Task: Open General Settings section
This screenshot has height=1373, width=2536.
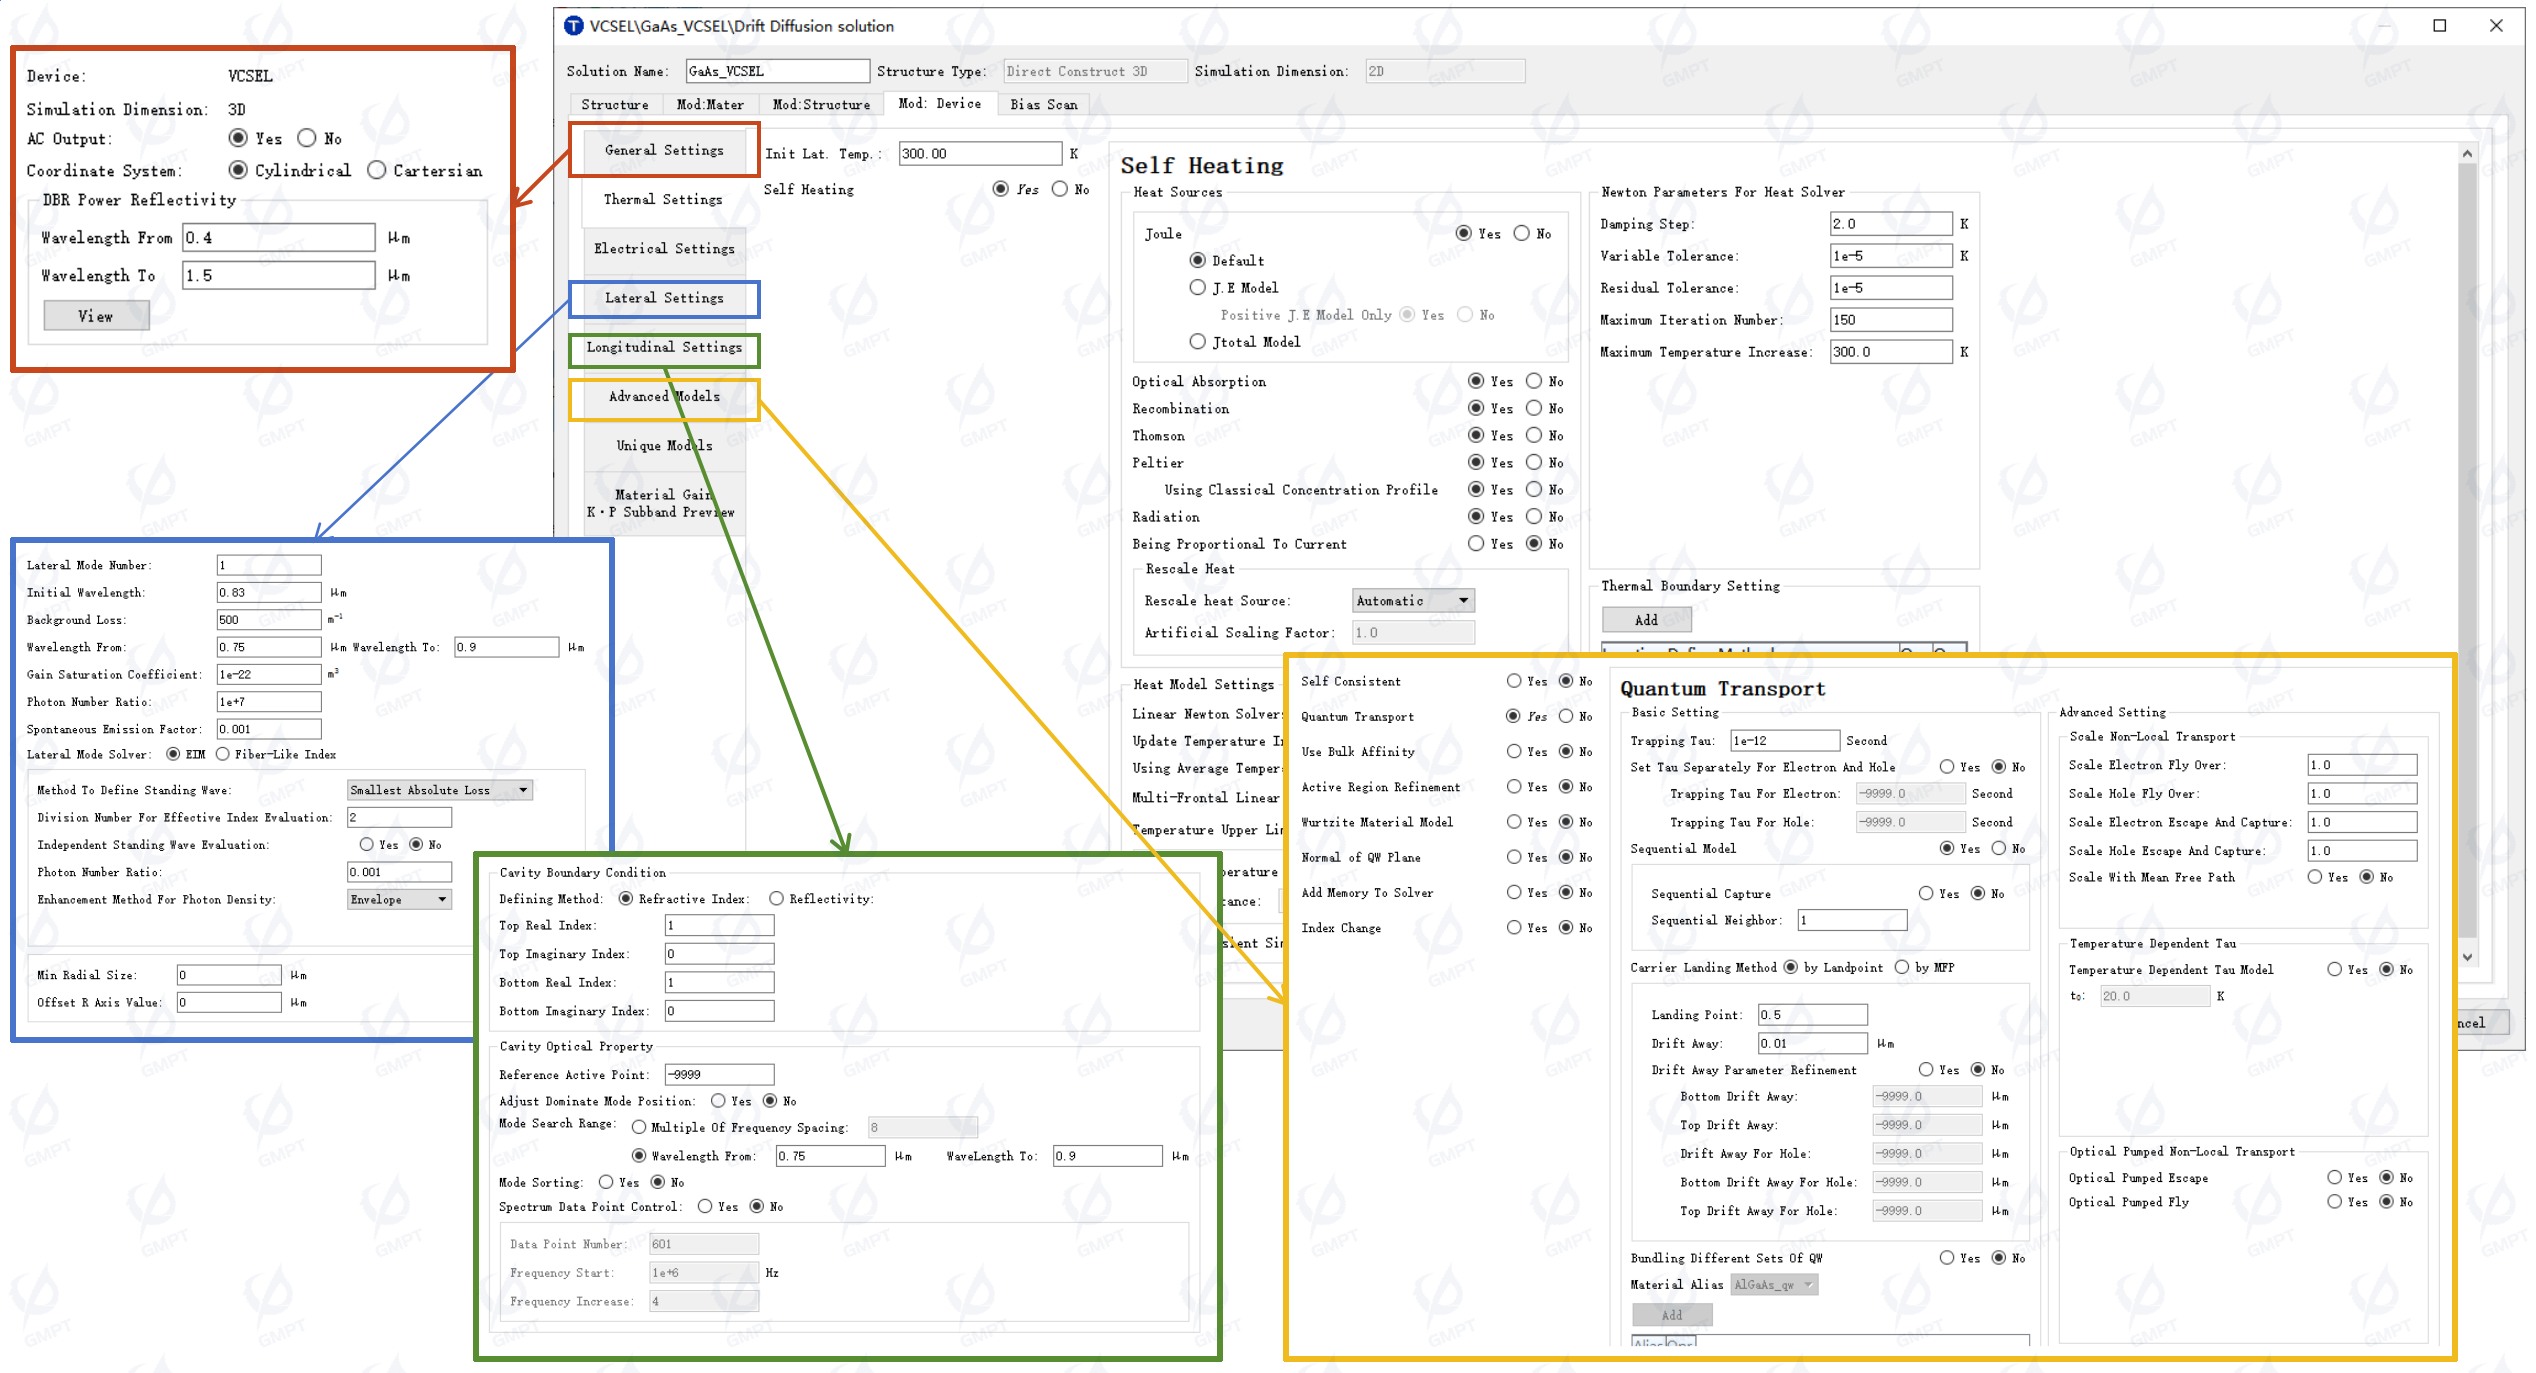Action: tap(664, 150)
